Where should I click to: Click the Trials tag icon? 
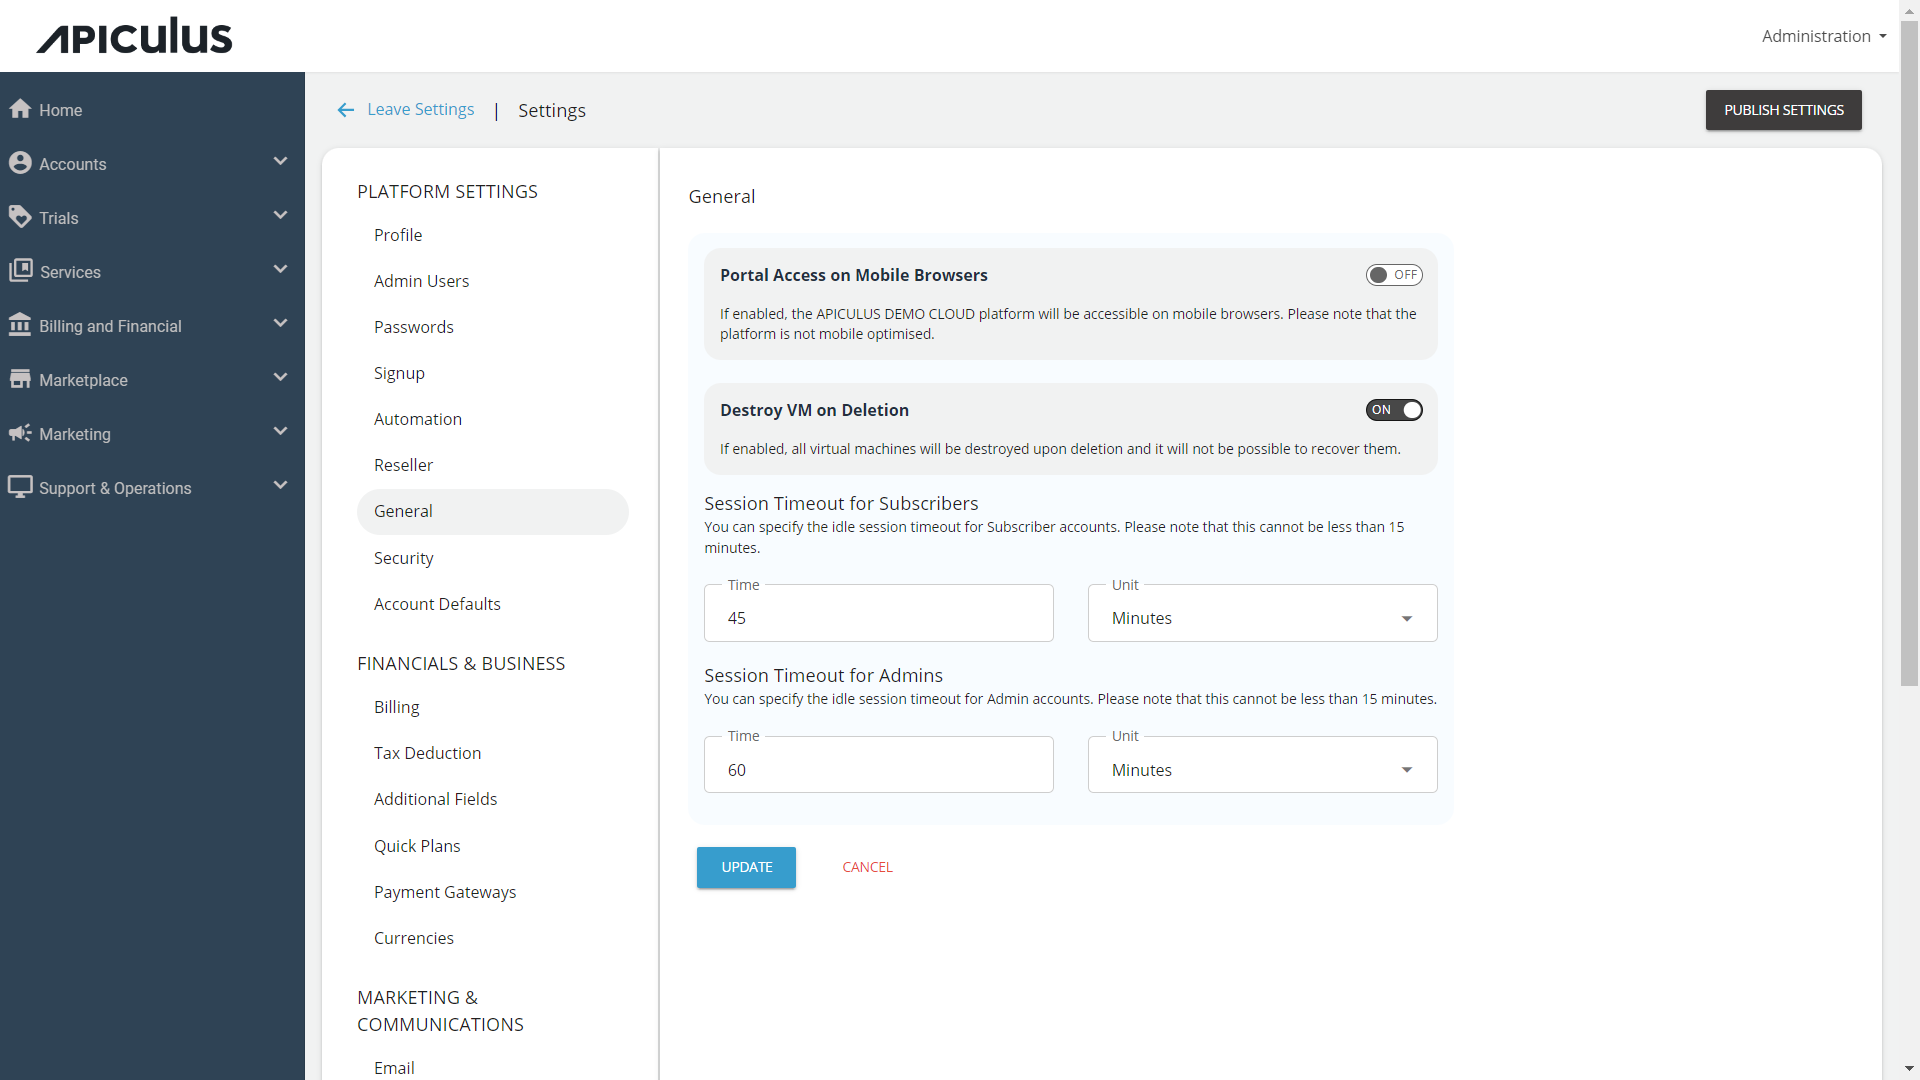[x=20, y=217]
